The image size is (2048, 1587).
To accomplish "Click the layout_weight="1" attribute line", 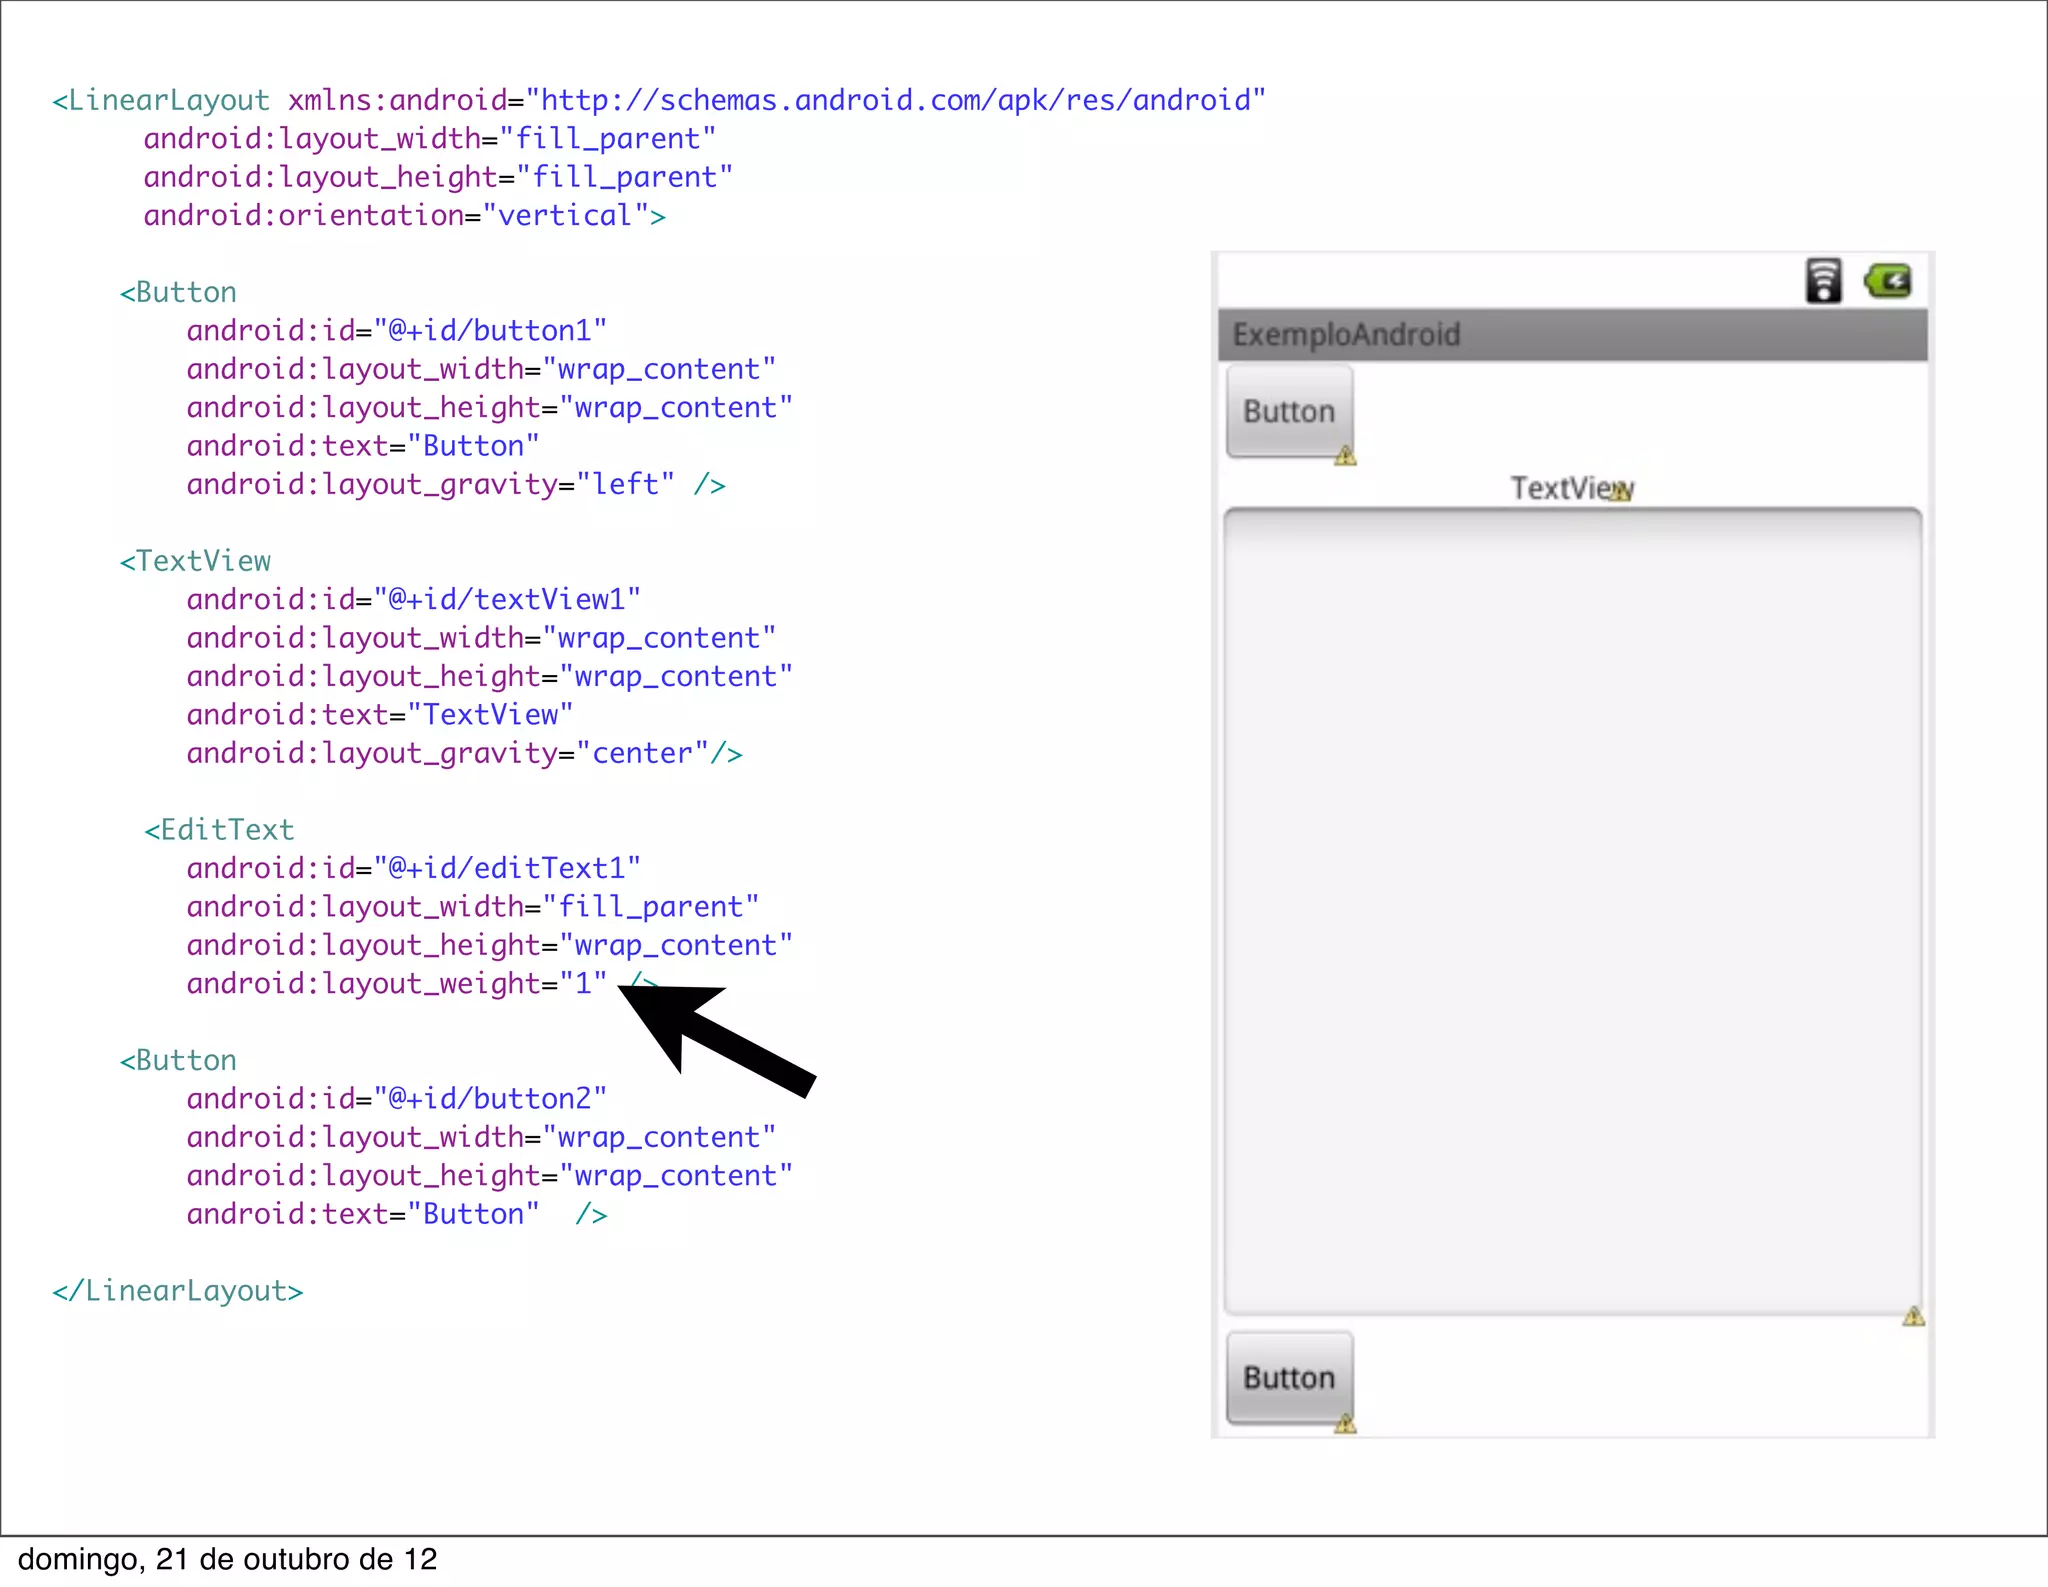I will coord(397,984).
